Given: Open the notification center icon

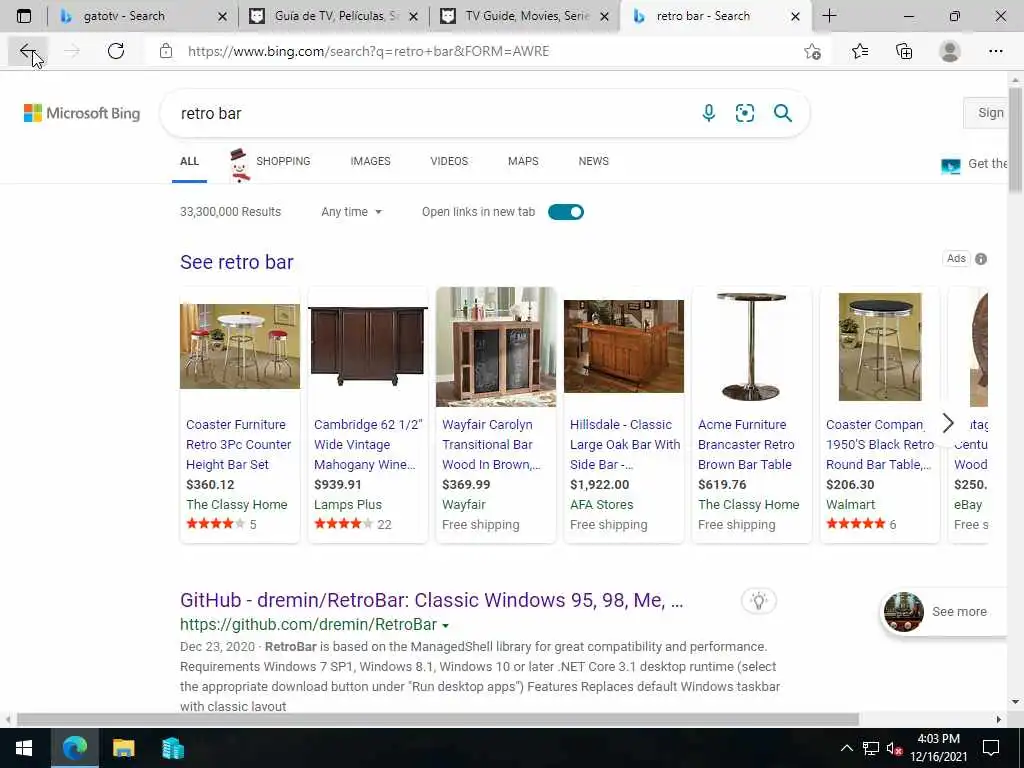Looking at the screenshot, I should pos(991,748).
